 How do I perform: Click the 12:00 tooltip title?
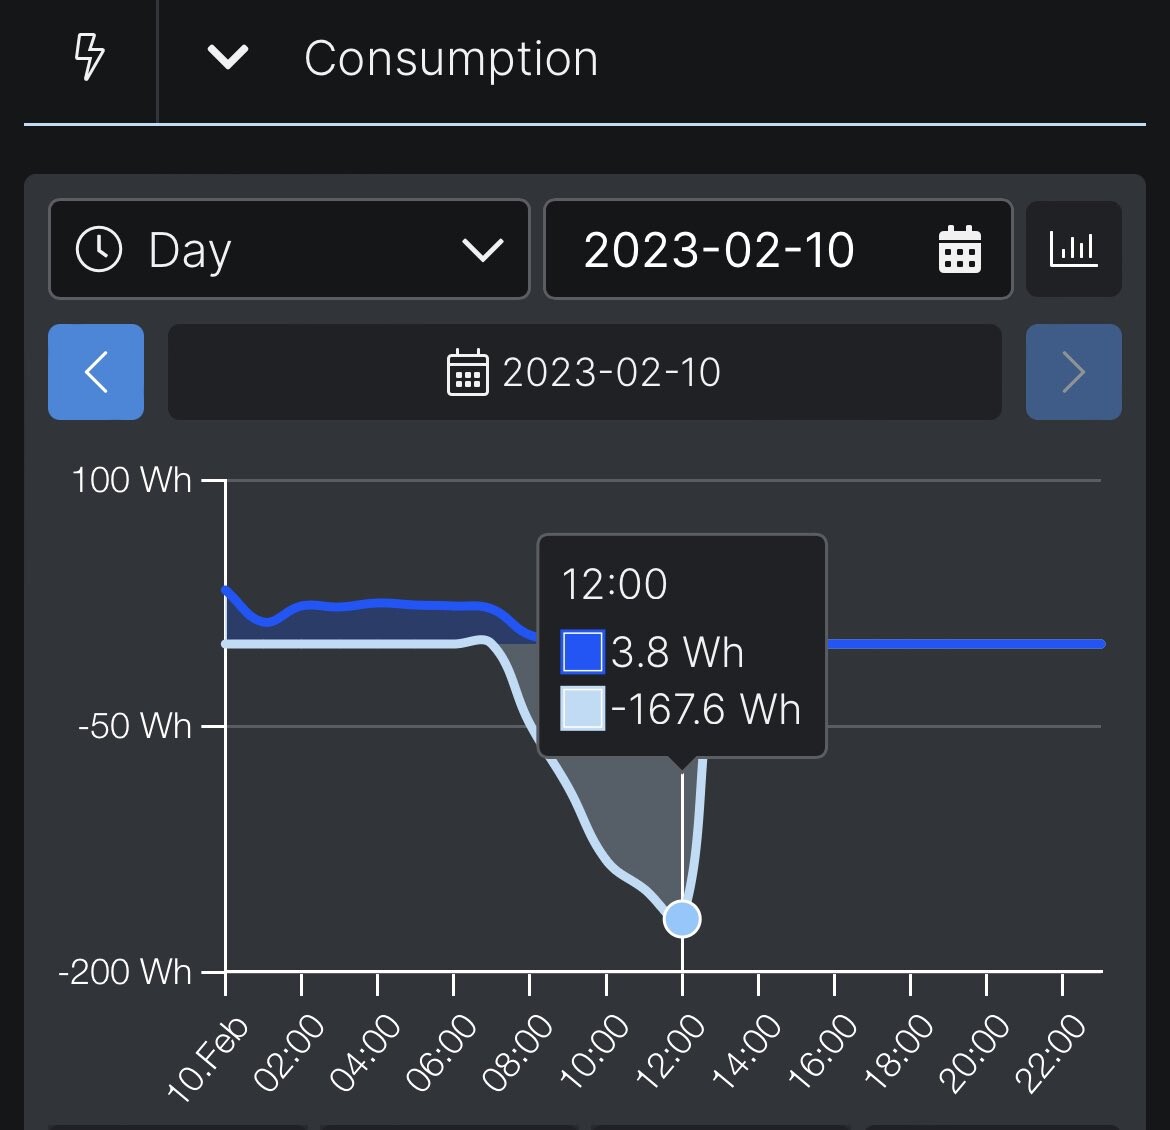[614, 584]
